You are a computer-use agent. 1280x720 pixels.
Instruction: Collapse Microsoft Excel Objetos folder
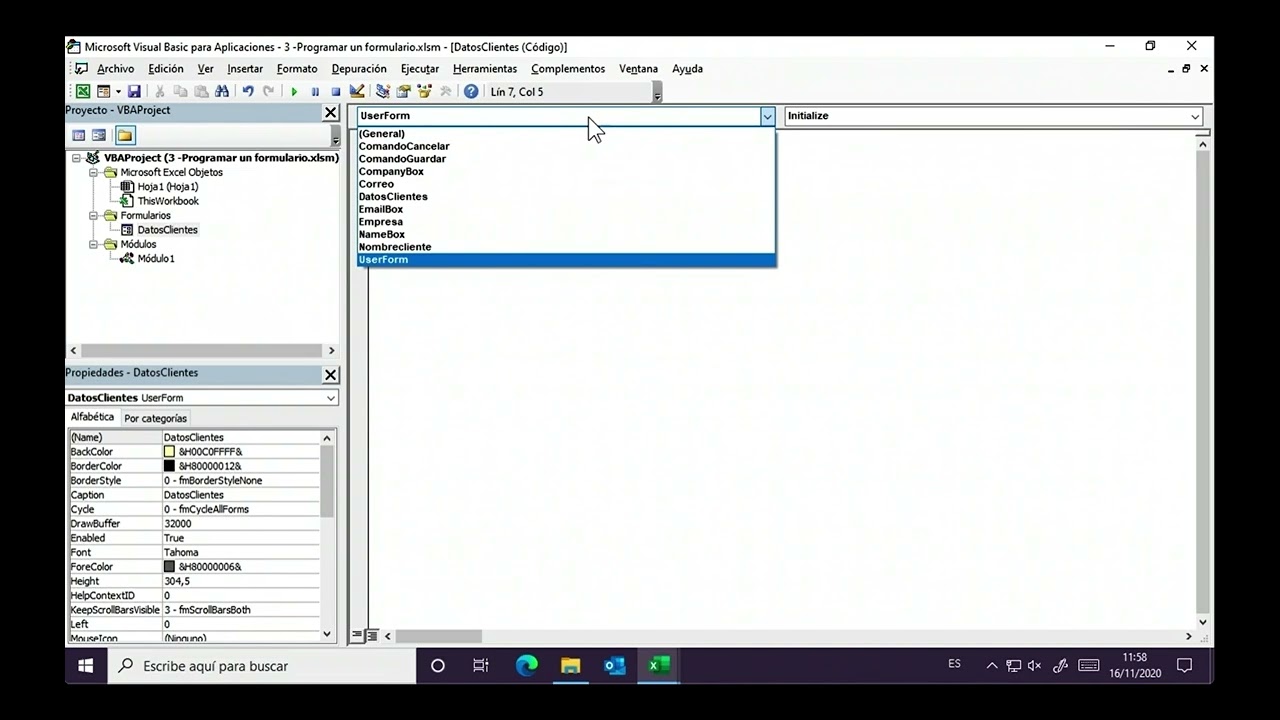click(94, 172)
